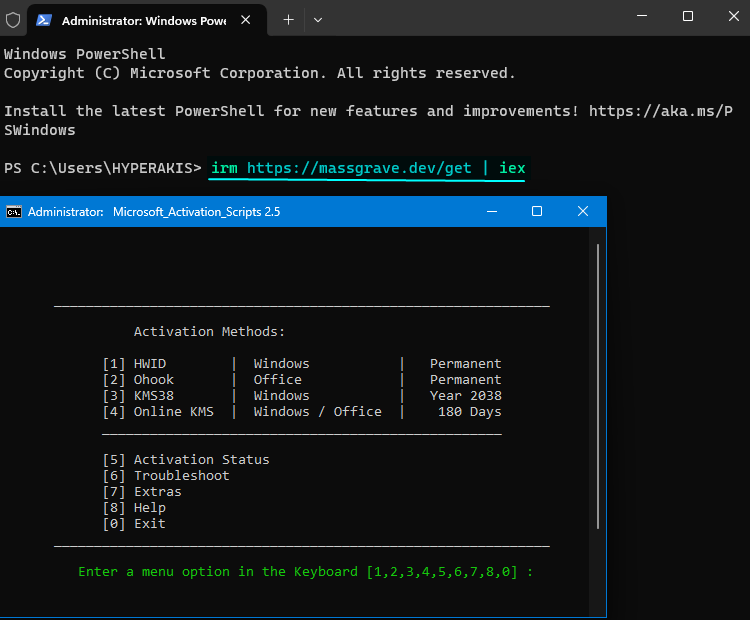
Task: Click the PS C:\Users\HYPERAKIS> prompt
Action: [103, 168]
